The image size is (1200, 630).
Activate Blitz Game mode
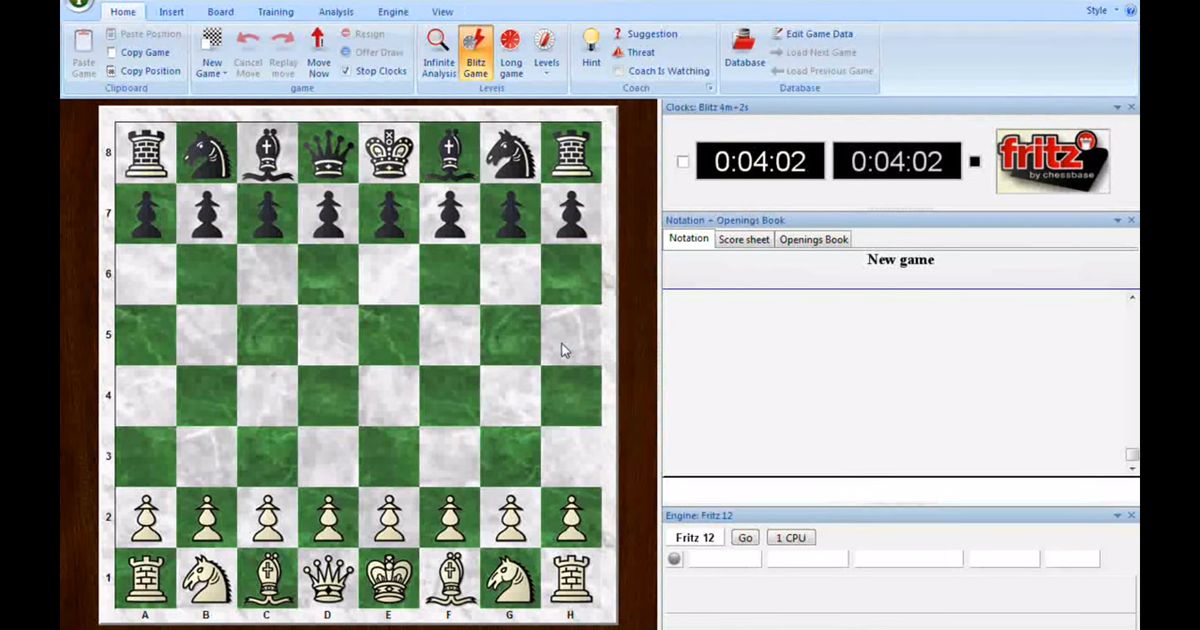[x=475, y=52]
